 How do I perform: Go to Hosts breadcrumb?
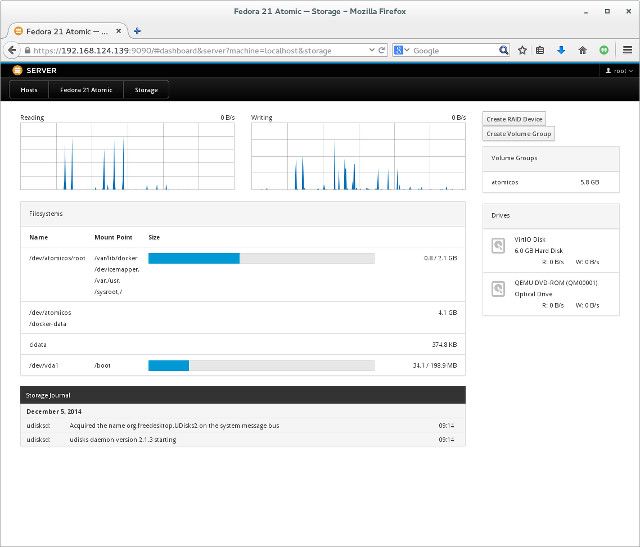29,90
